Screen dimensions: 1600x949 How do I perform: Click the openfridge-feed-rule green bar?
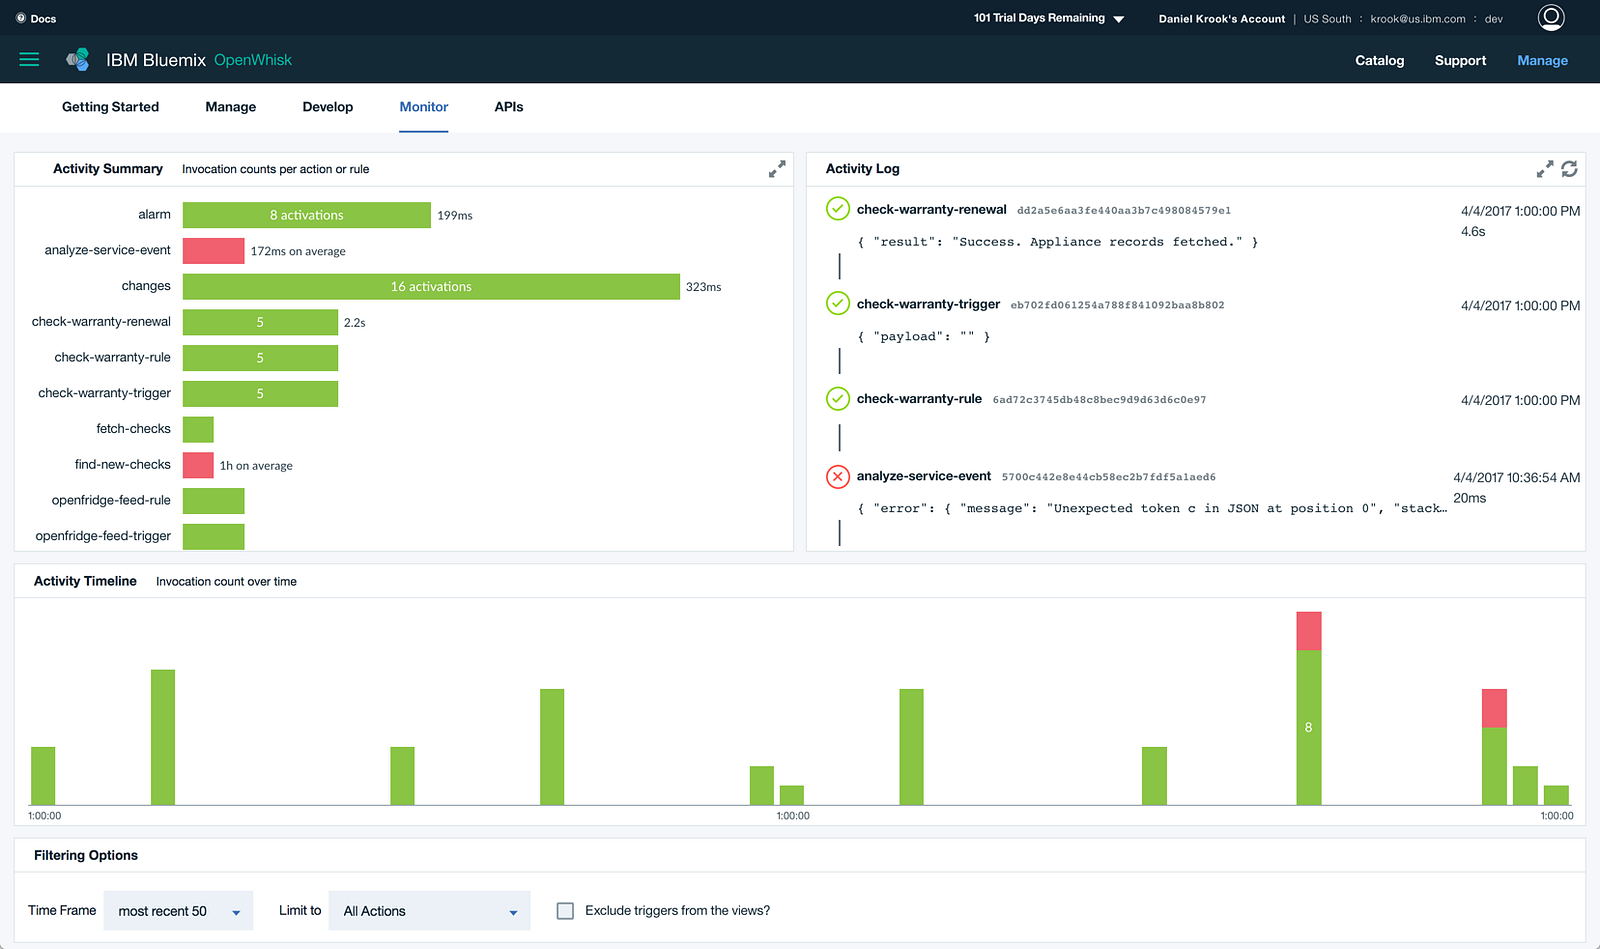coord(214,501)
